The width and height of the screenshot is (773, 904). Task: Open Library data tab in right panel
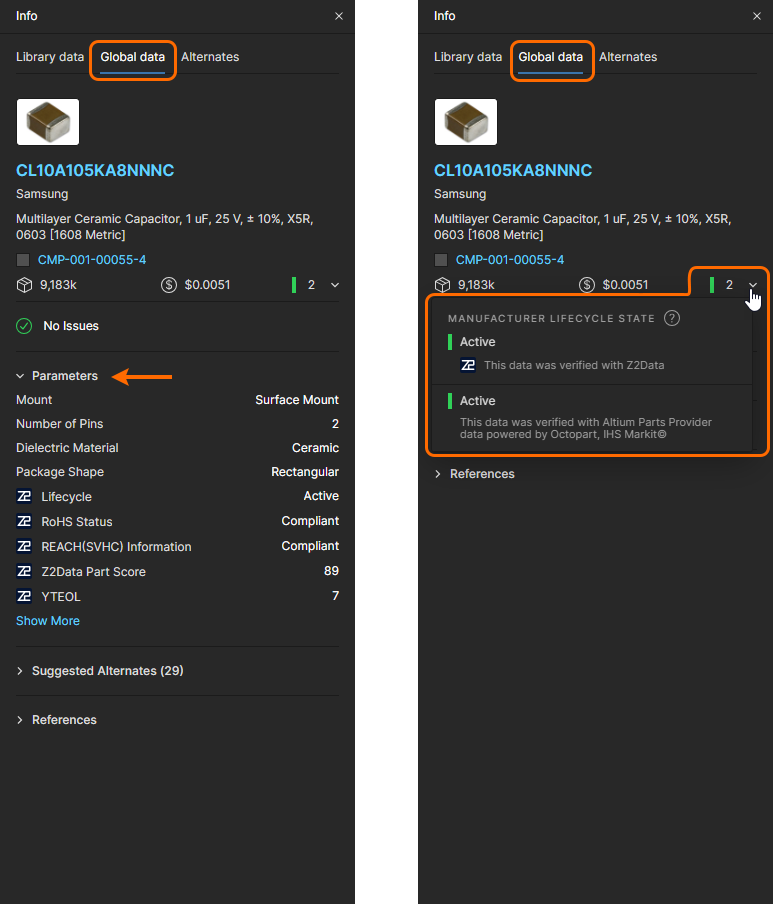[468, 57]
